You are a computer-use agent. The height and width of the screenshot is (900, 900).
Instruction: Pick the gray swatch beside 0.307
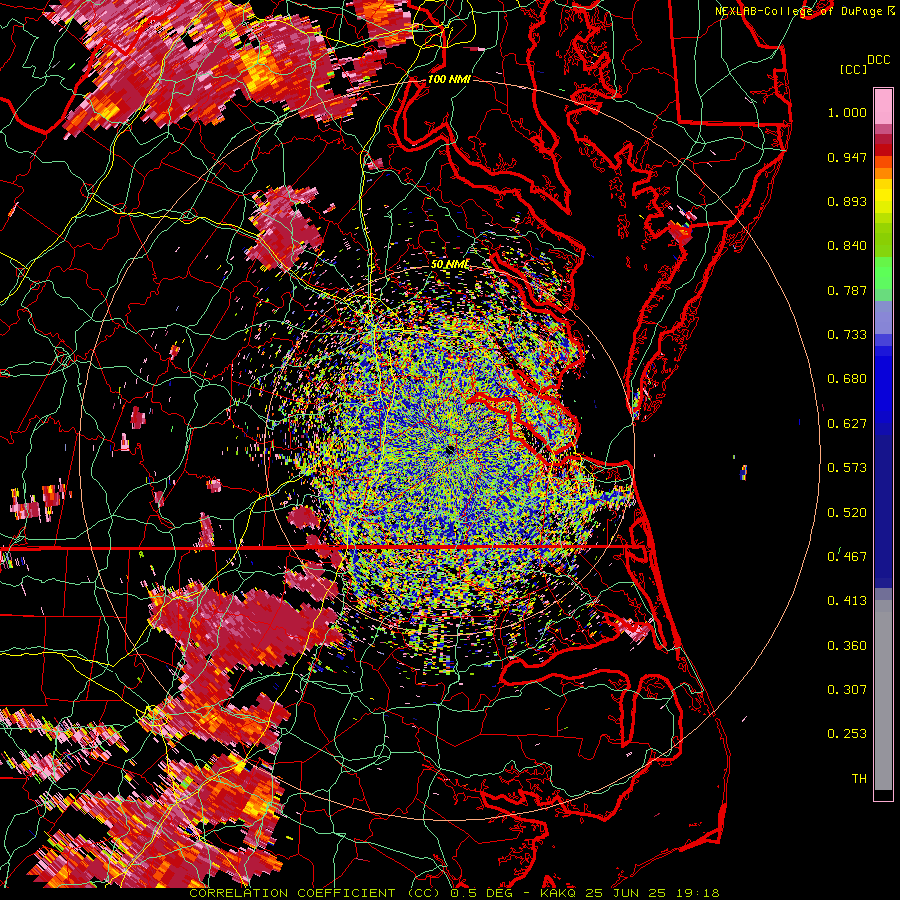[x=883, y=695]
